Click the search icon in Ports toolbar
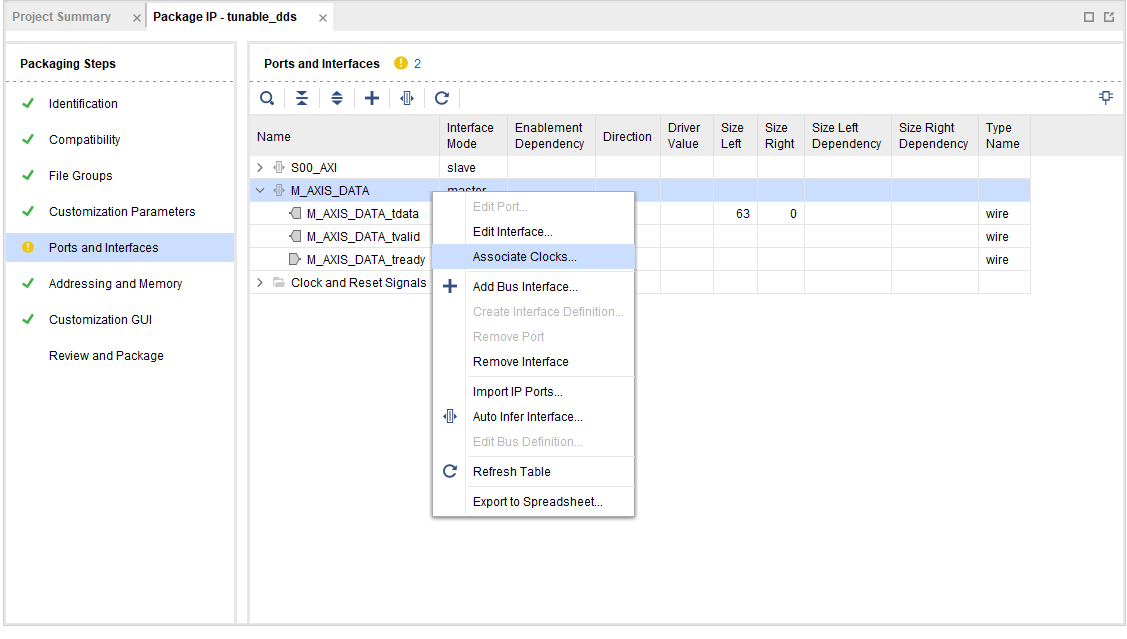Screen dimensions: 1127x639 pos(267,98)
